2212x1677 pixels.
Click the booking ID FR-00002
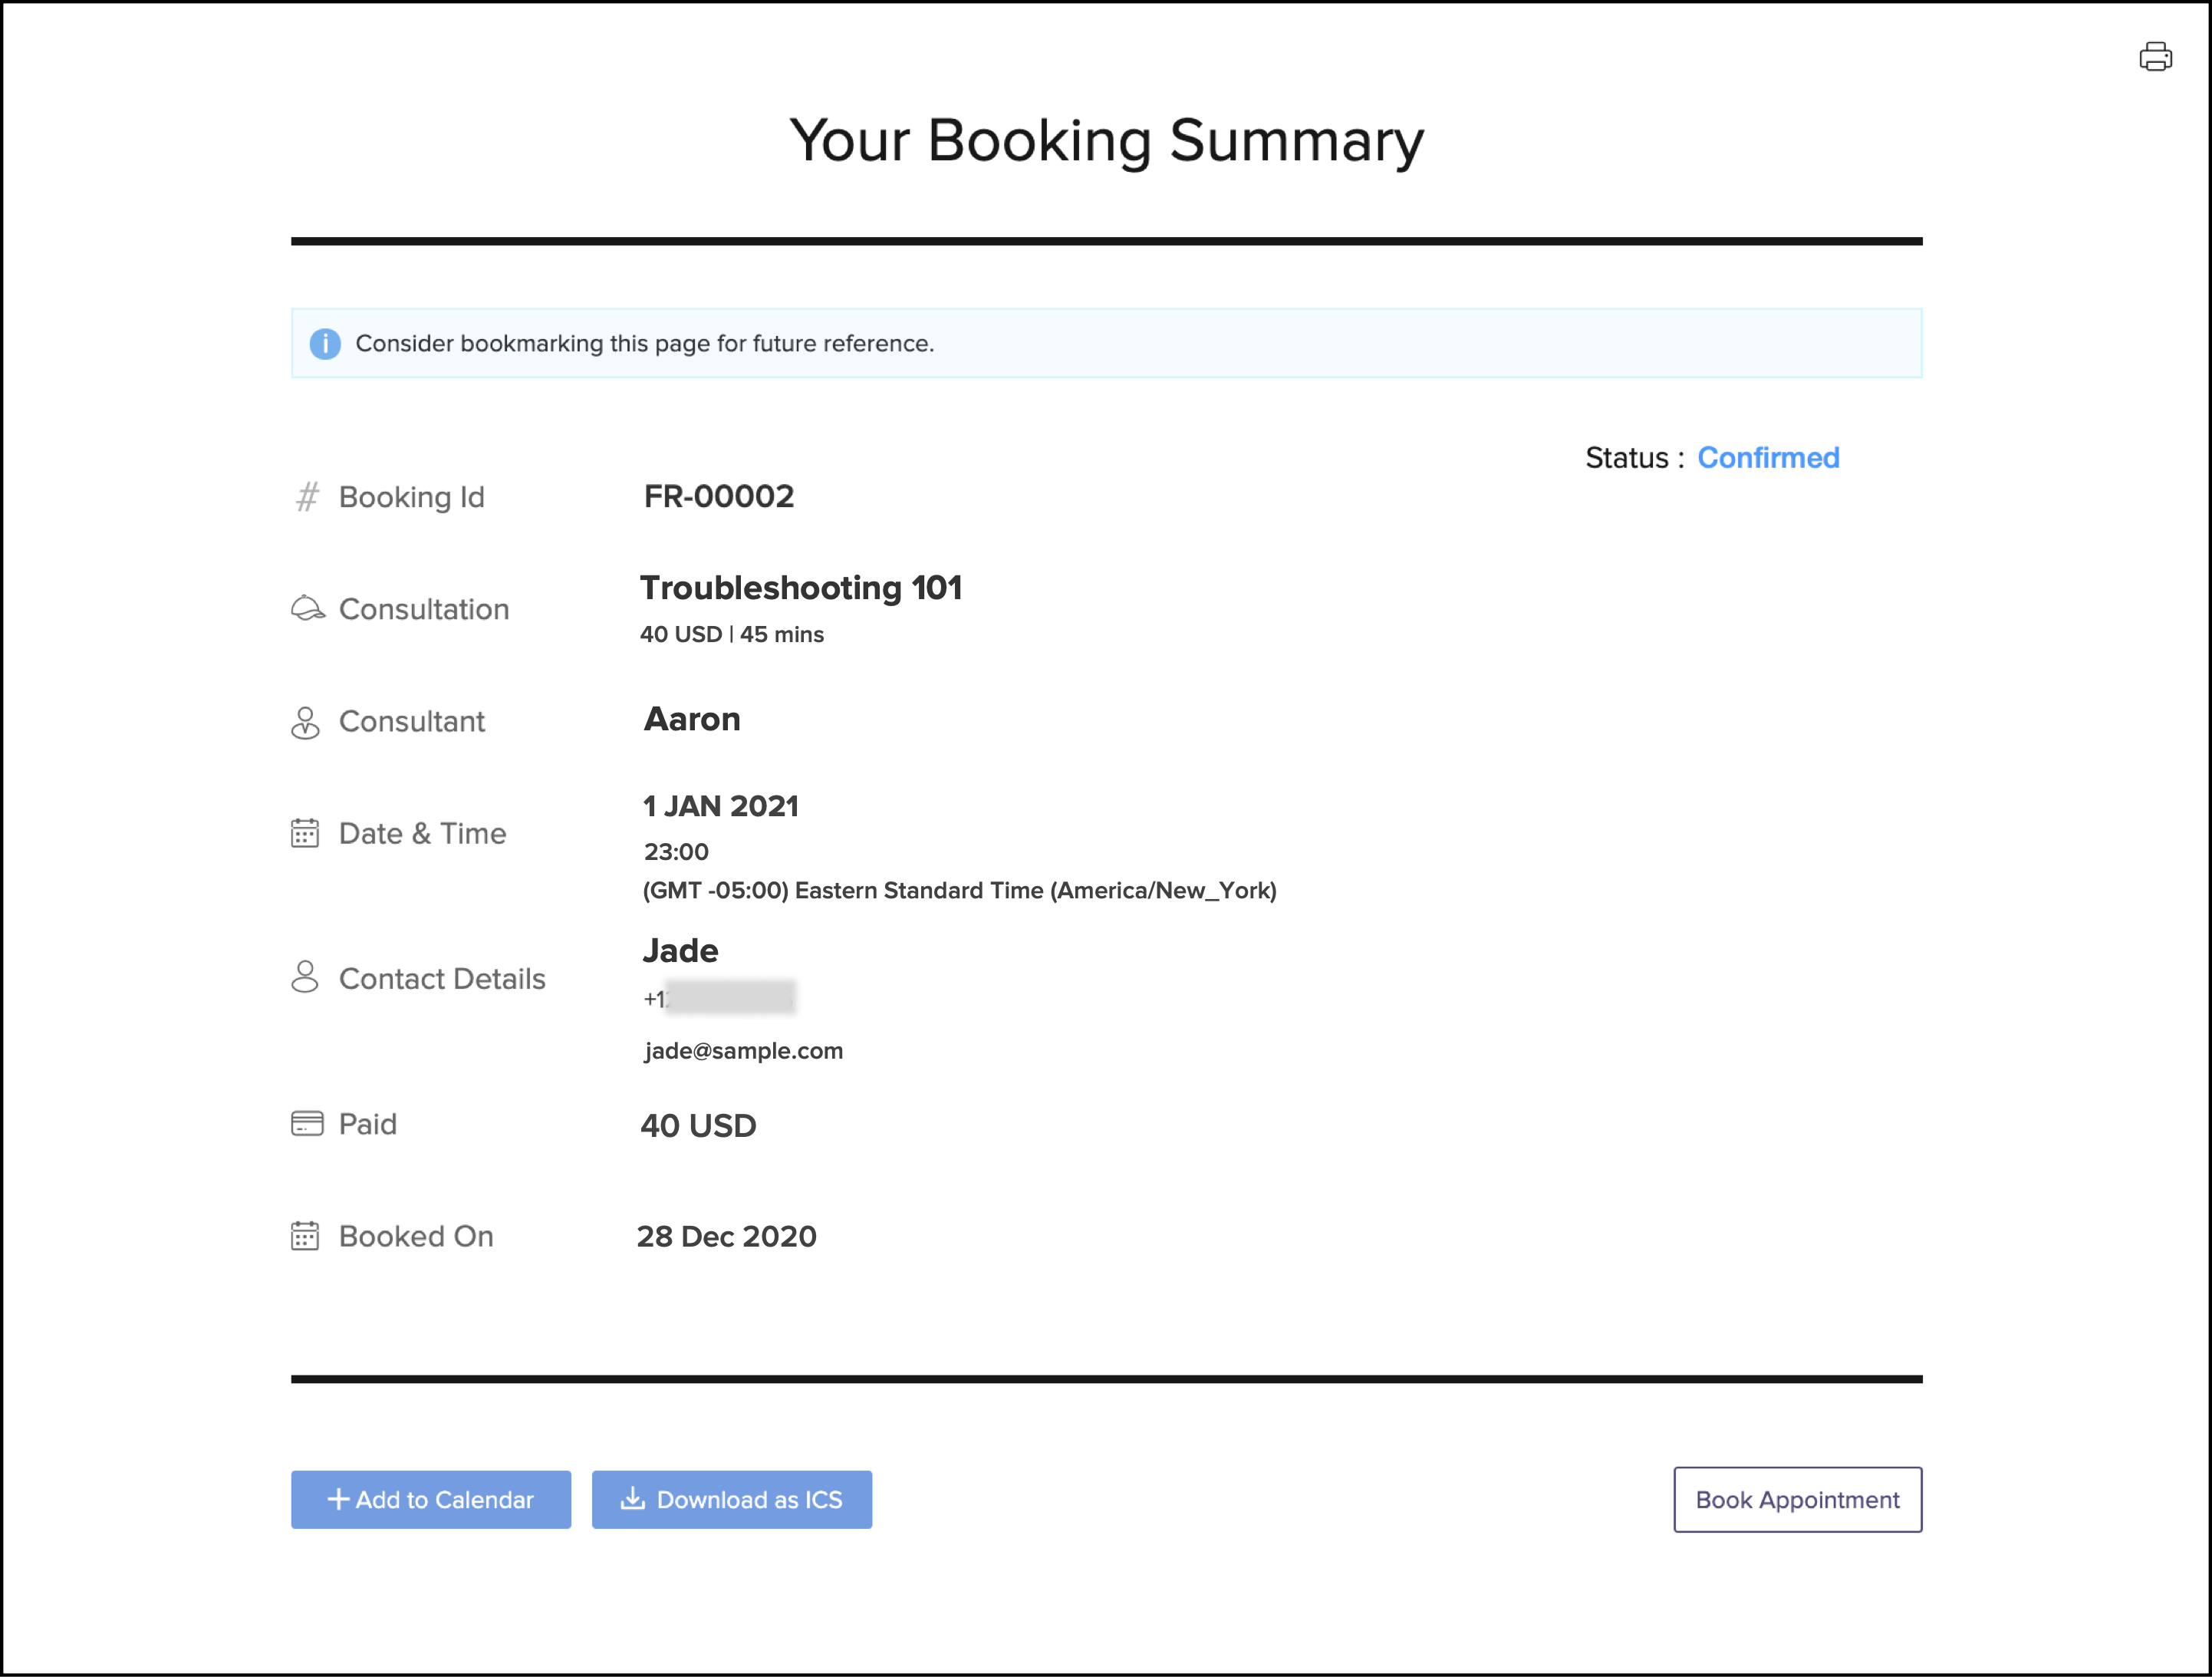click(718, 497)
